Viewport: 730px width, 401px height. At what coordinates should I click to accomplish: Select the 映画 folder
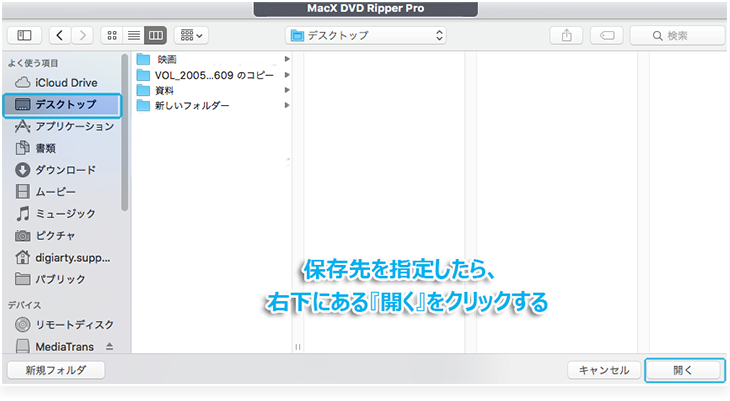(214, 59)
